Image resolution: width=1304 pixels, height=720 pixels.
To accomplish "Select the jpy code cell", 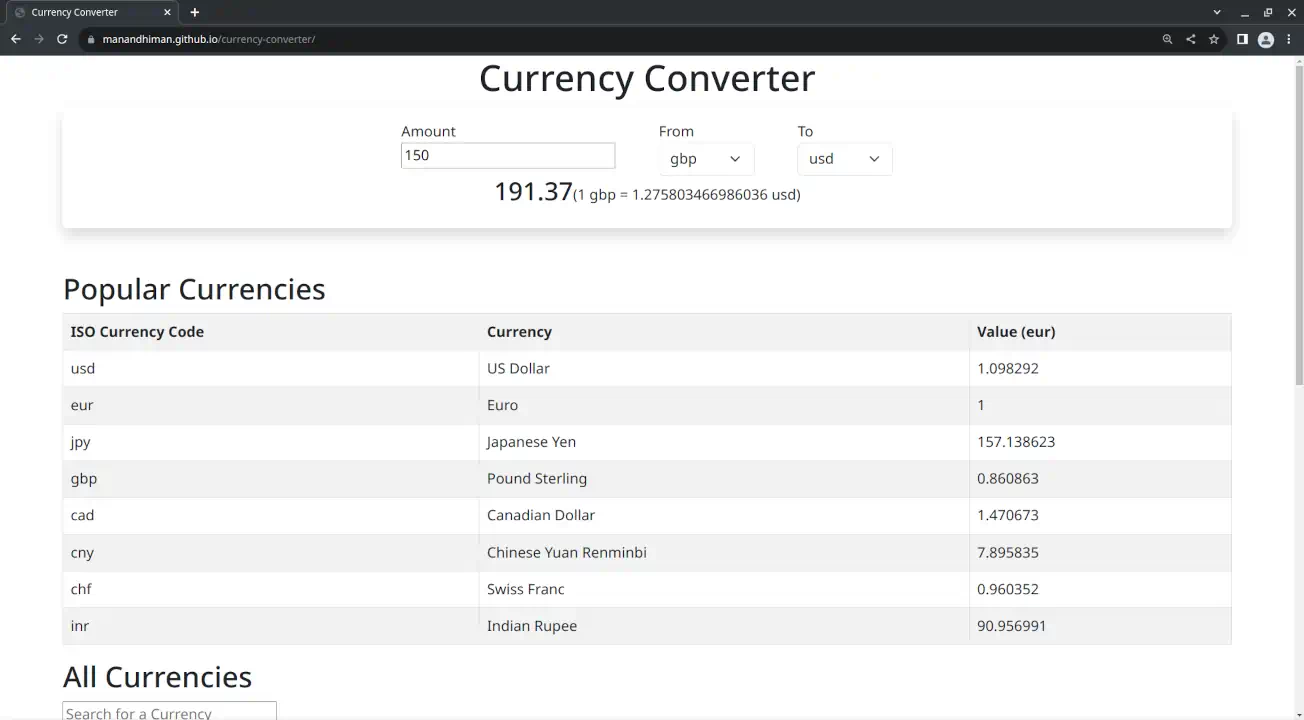I will pyautogui.click(x=271, y=442).
